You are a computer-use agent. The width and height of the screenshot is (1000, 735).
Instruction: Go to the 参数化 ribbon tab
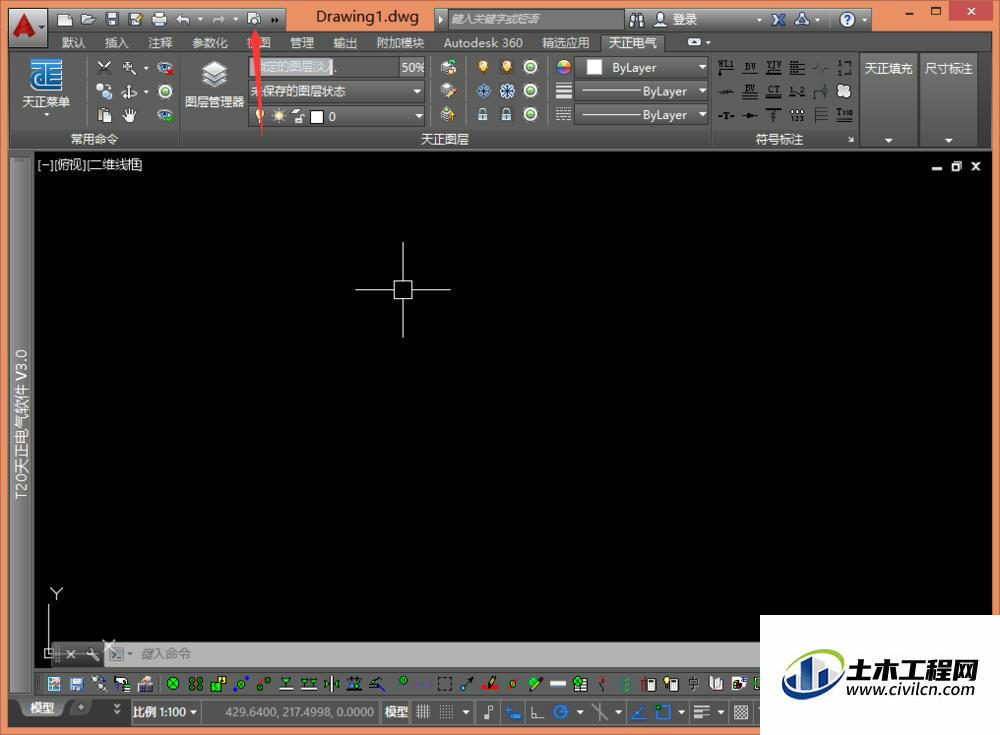[210, 43]
